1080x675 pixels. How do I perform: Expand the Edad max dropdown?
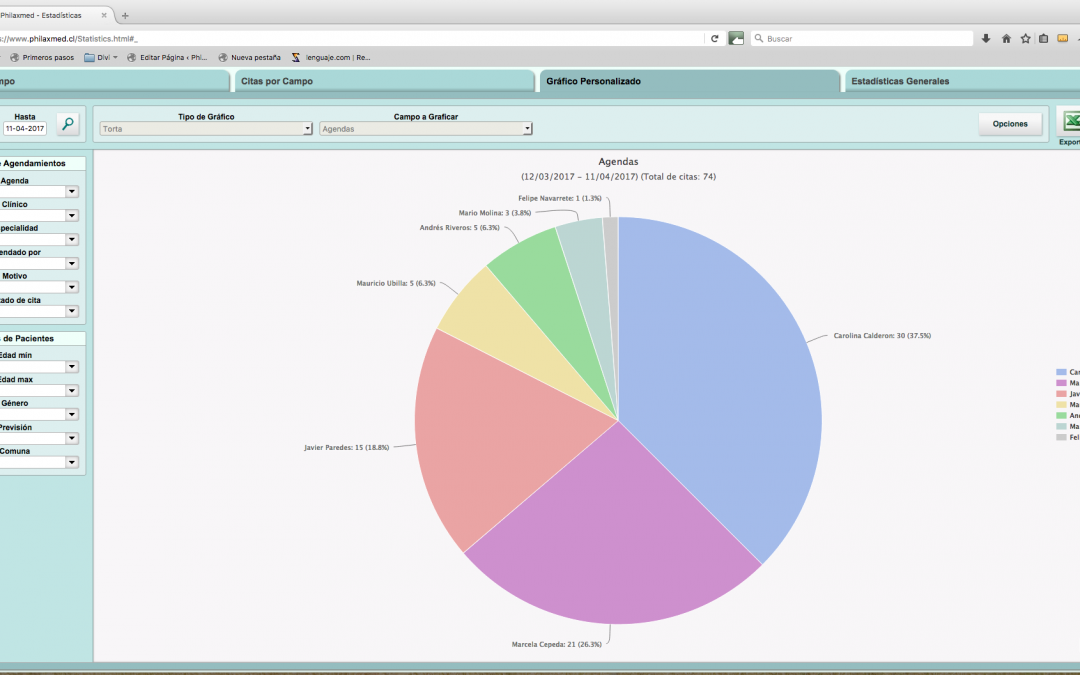[72, 391]
